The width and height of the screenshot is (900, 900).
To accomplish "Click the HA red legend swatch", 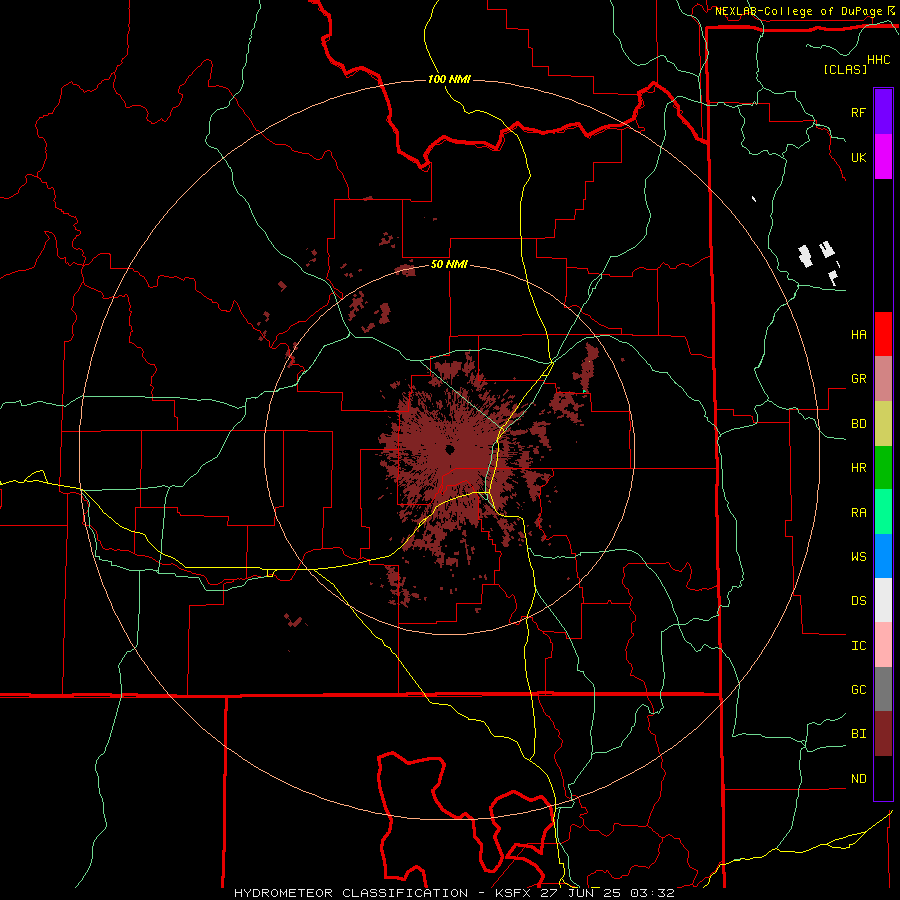I will [883, 334].
